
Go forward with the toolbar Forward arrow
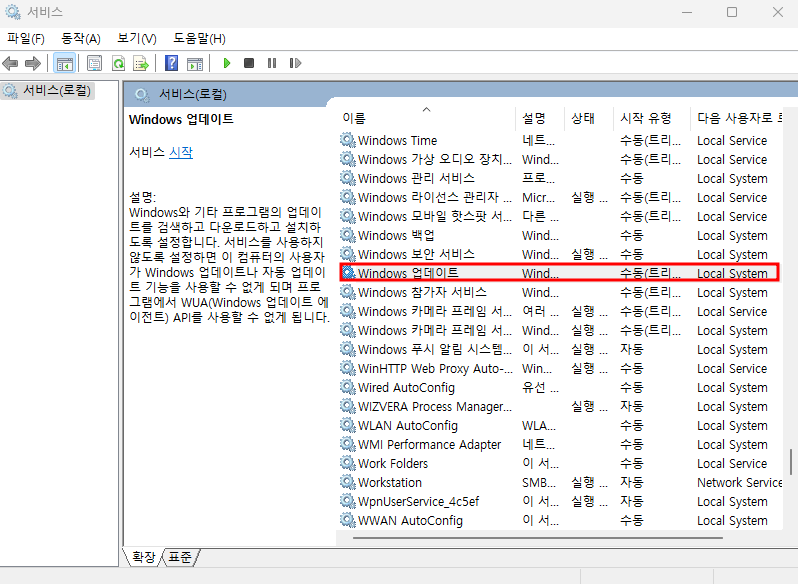click(33, 63)
